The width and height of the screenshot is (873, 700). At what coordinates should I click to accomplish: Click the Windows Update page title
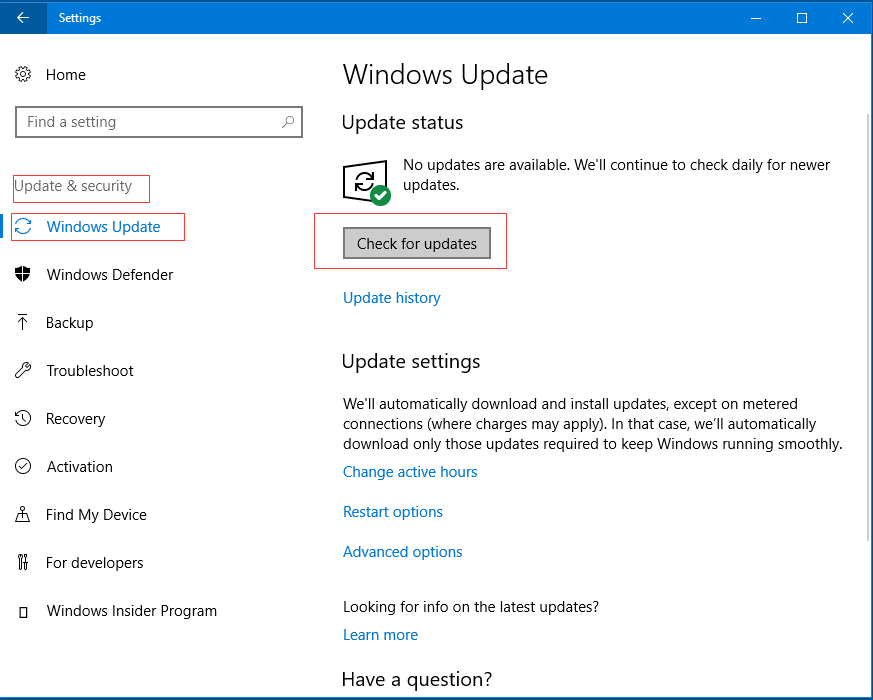pos(445,75)
